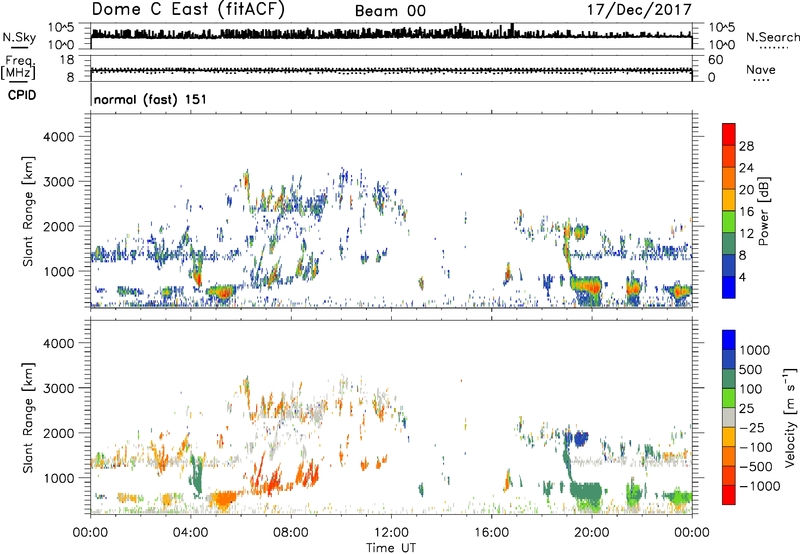Click the "normal (fast) 151" mode text
800x554 pixels.
[150, 99]
